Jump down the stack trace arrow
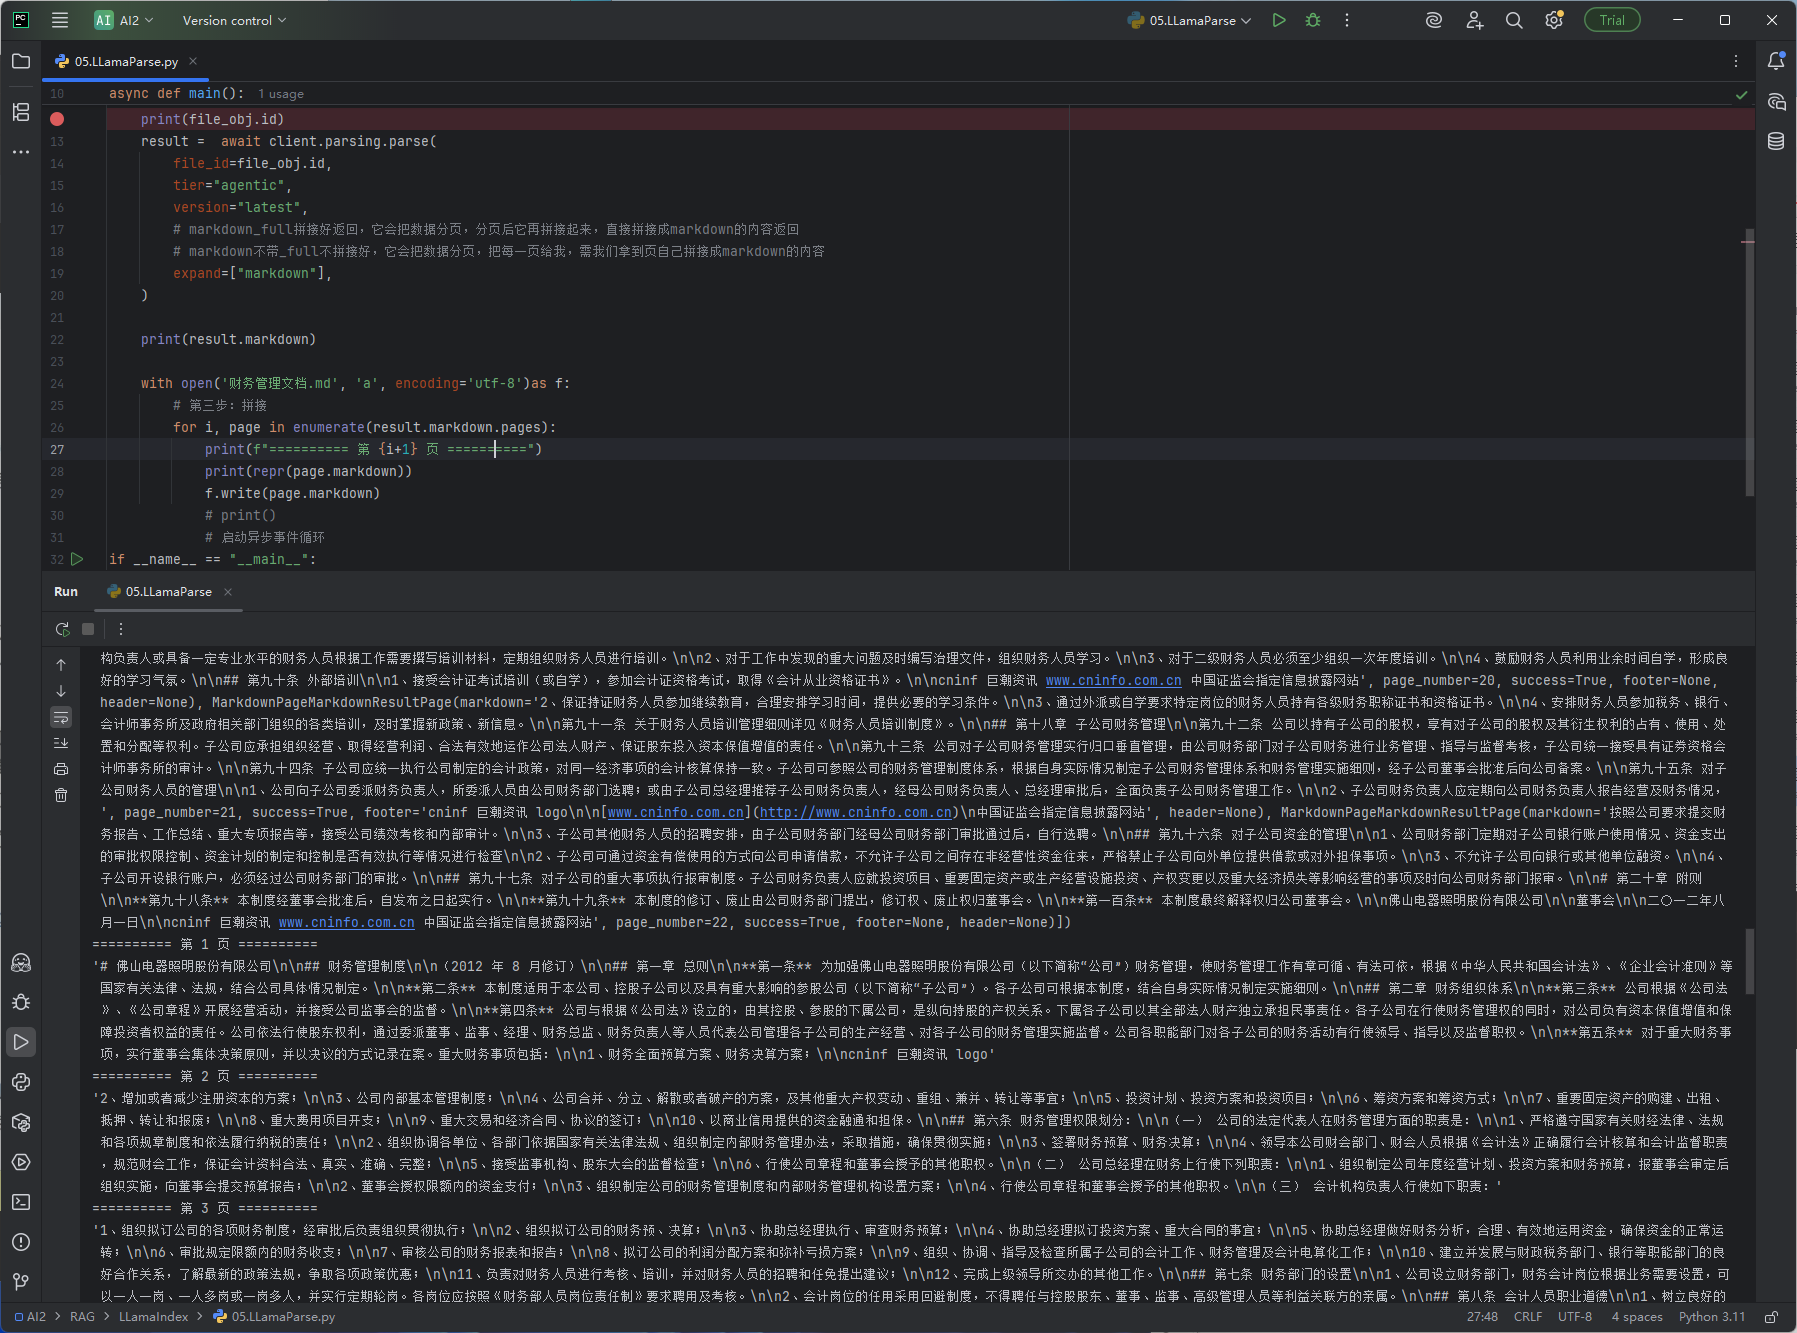 61,691
